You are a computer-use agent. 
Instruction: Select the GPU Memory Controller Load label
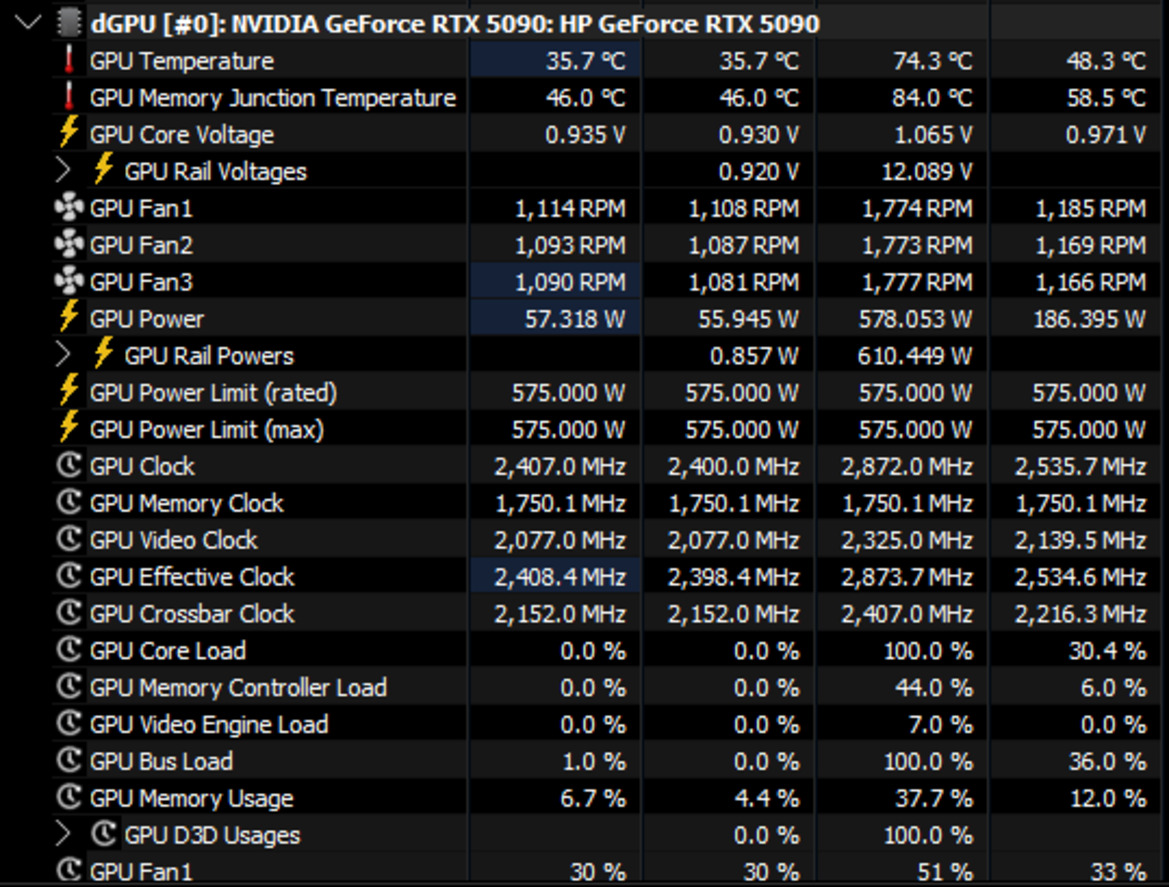239,687
